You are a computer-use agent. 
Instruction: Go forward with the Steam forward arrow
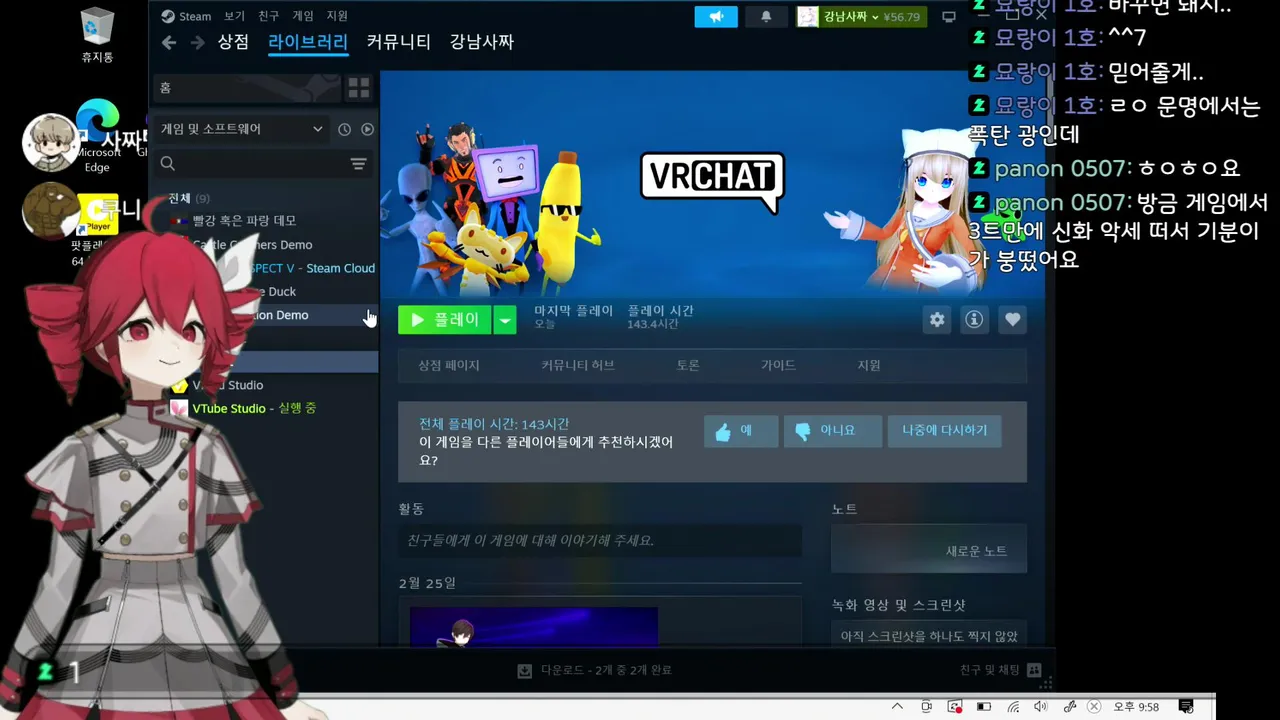click(198, 42)
